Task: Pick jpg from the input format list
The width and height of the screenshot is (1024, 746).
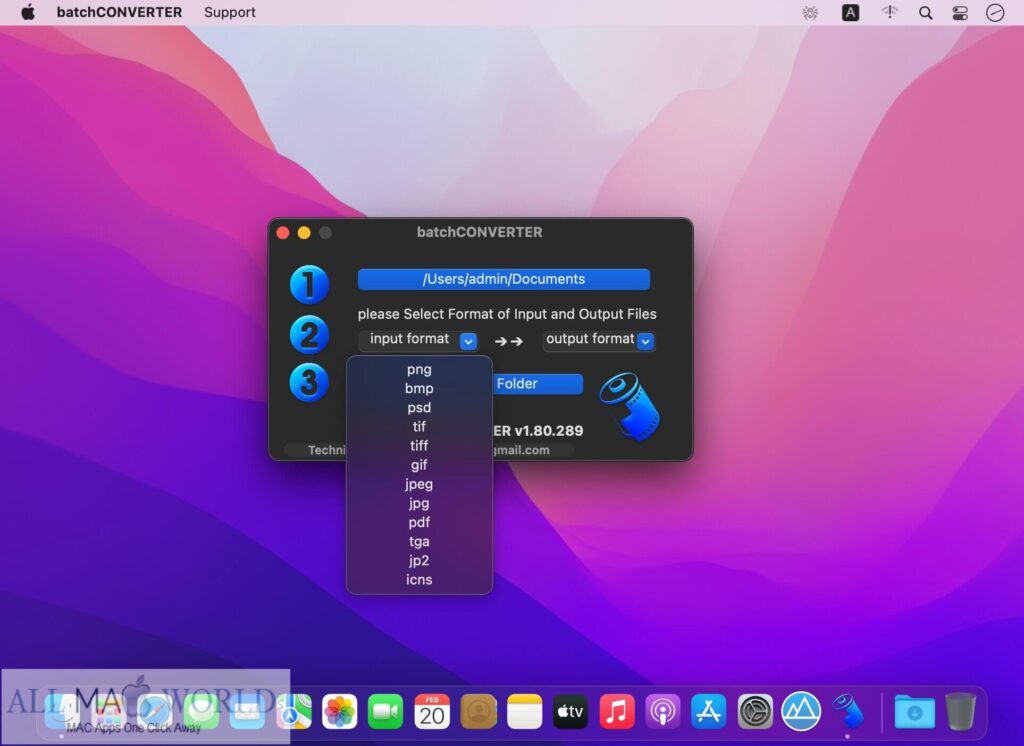Action: [x=419, y=503]
